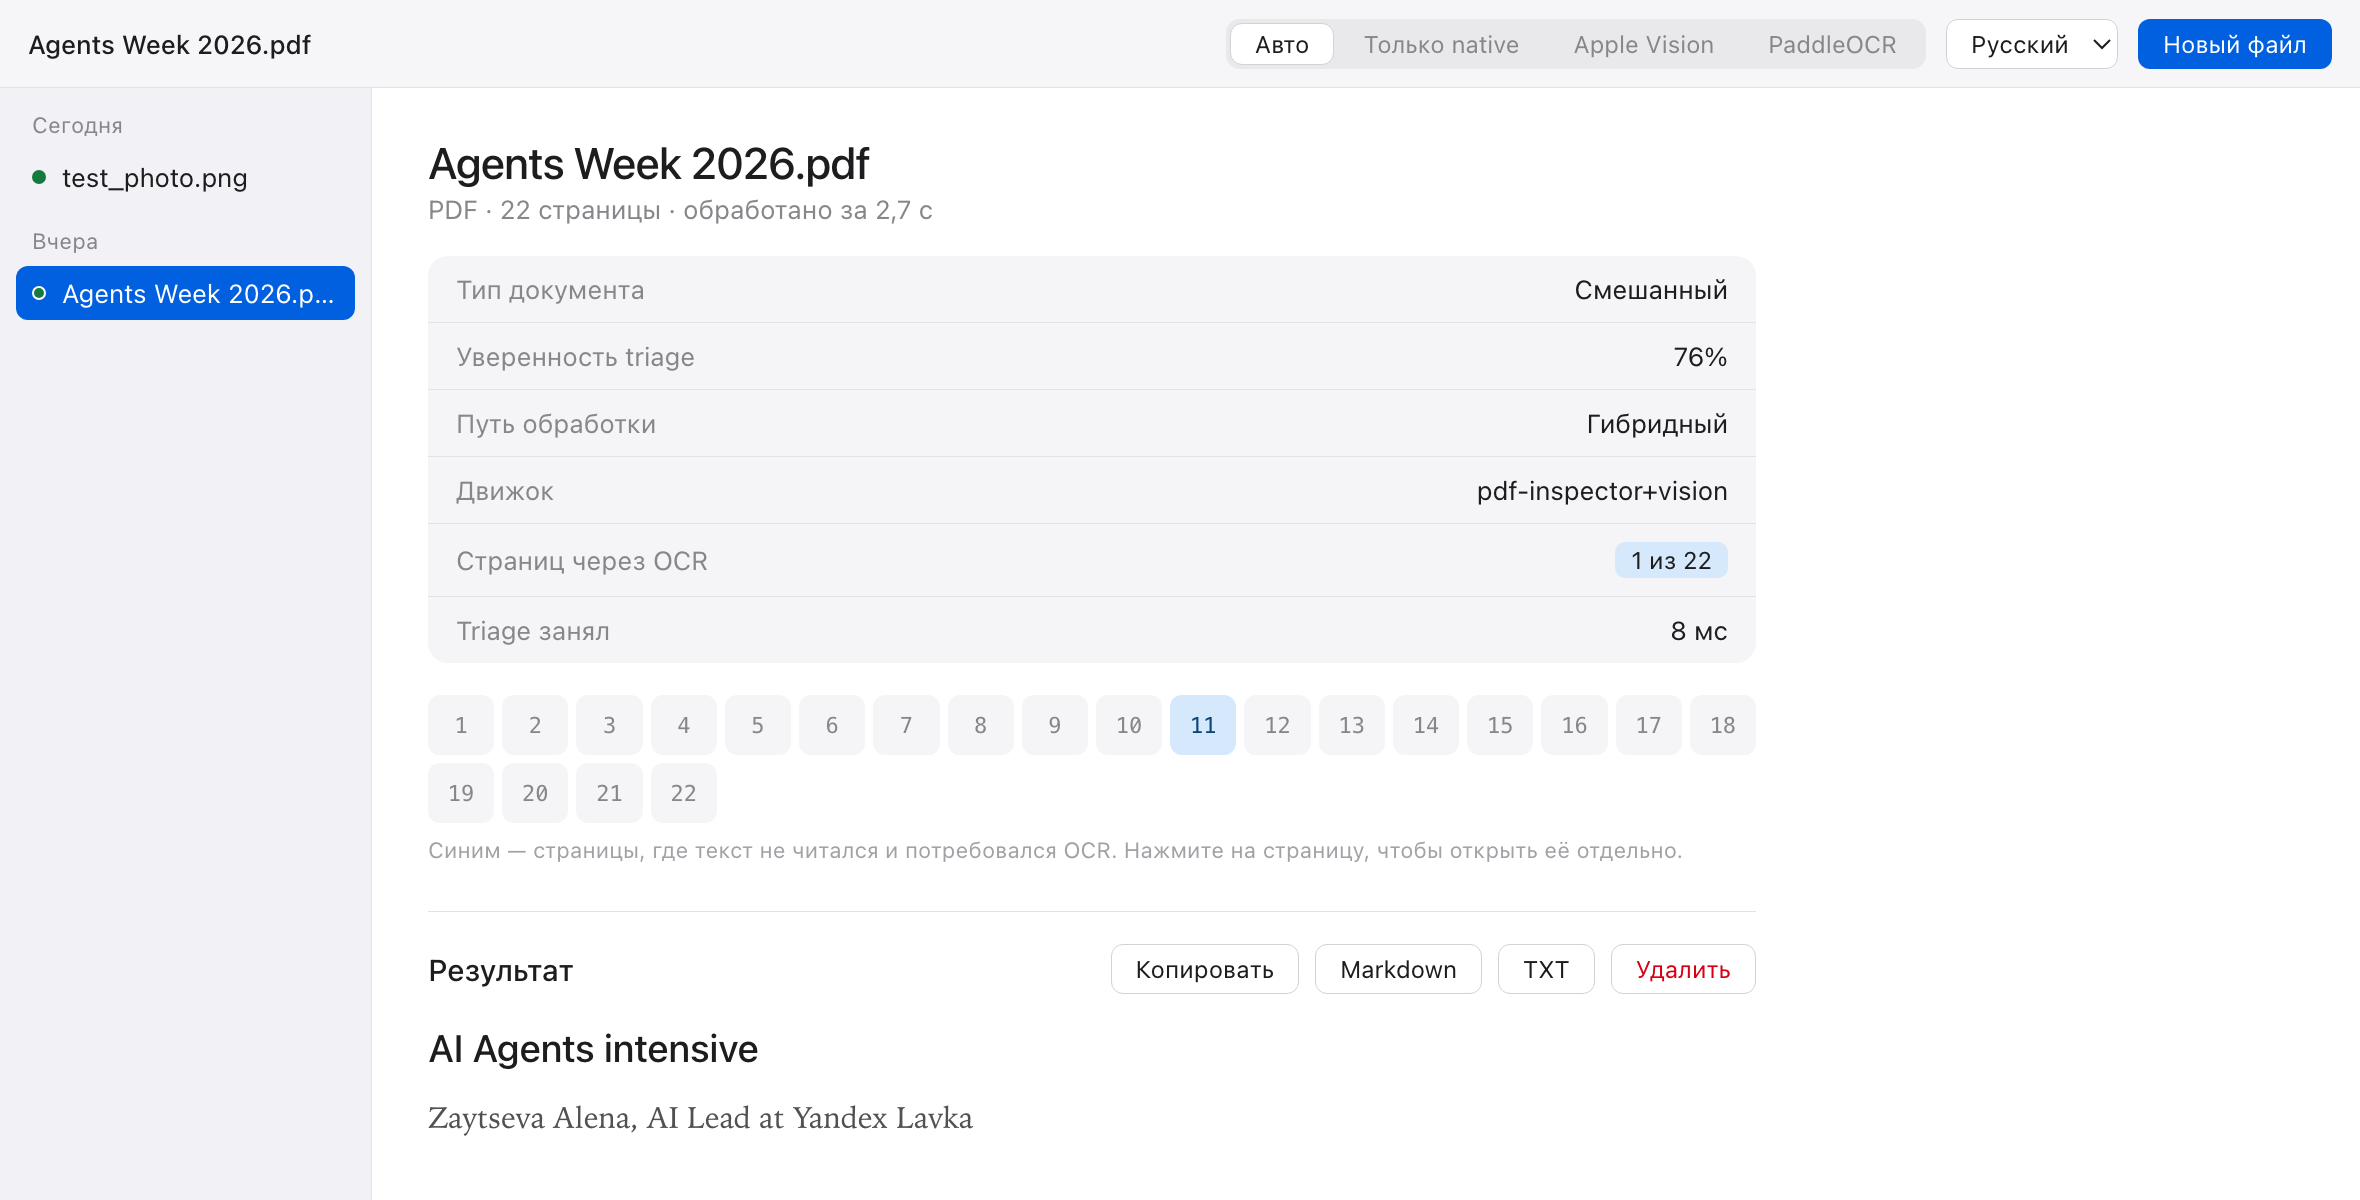This screenshot has width=2360, height=1200.
Task: Export result as Markdown
Action: [1398, 969]
